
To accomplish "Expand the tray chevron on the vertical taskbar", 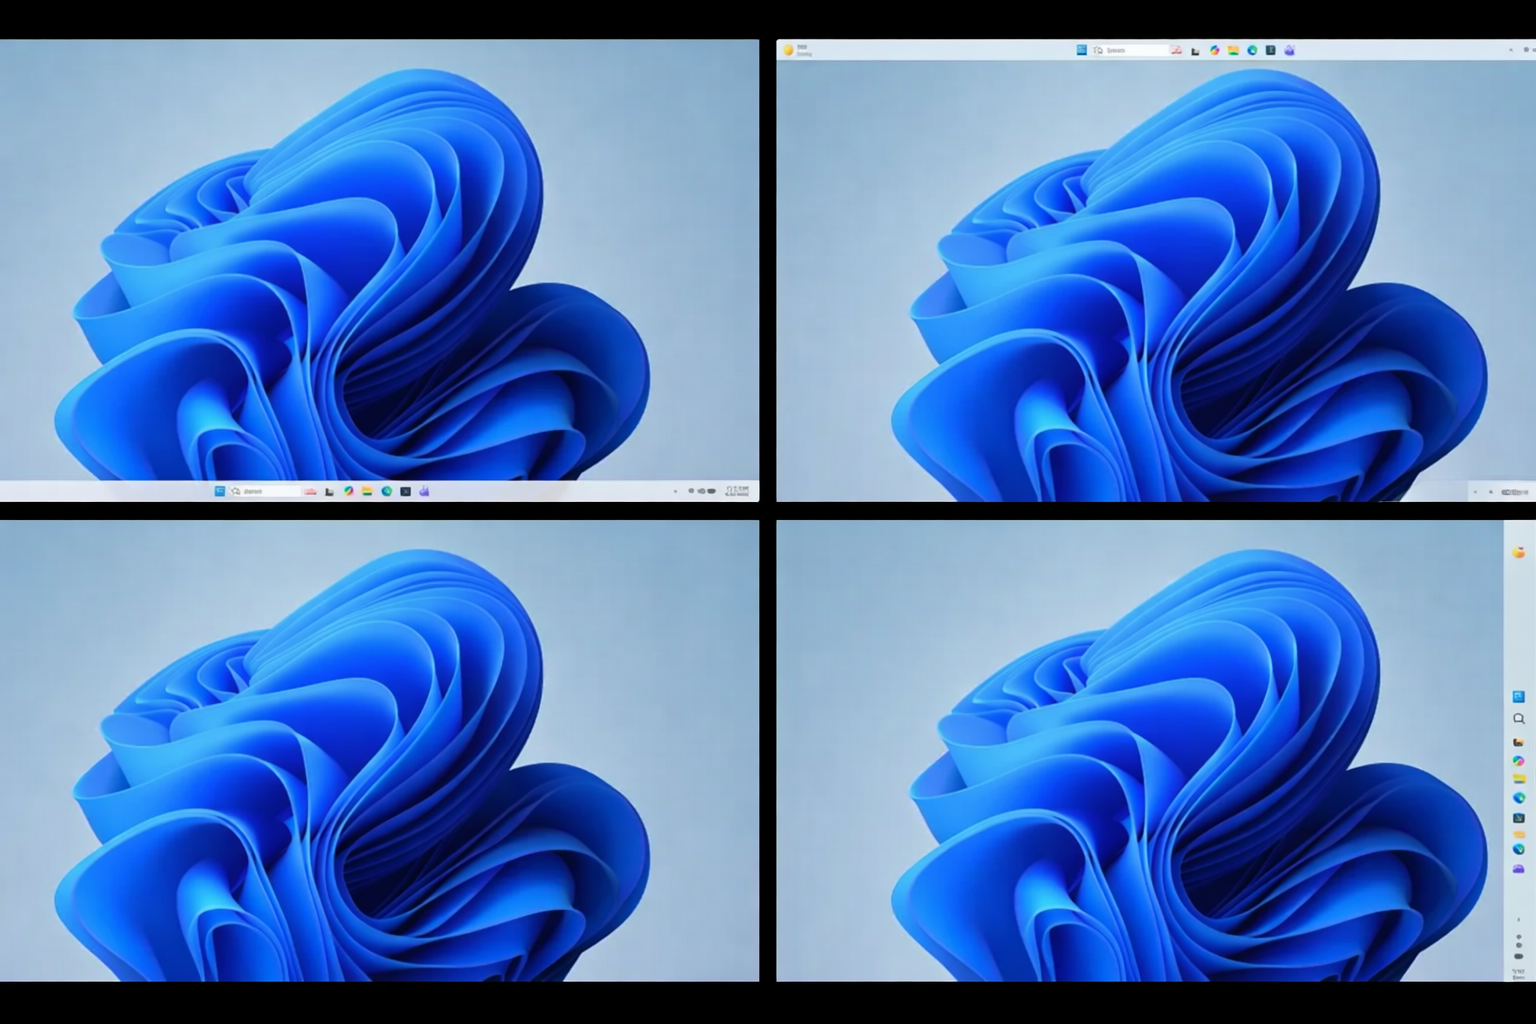I will tap(1519, 919).
